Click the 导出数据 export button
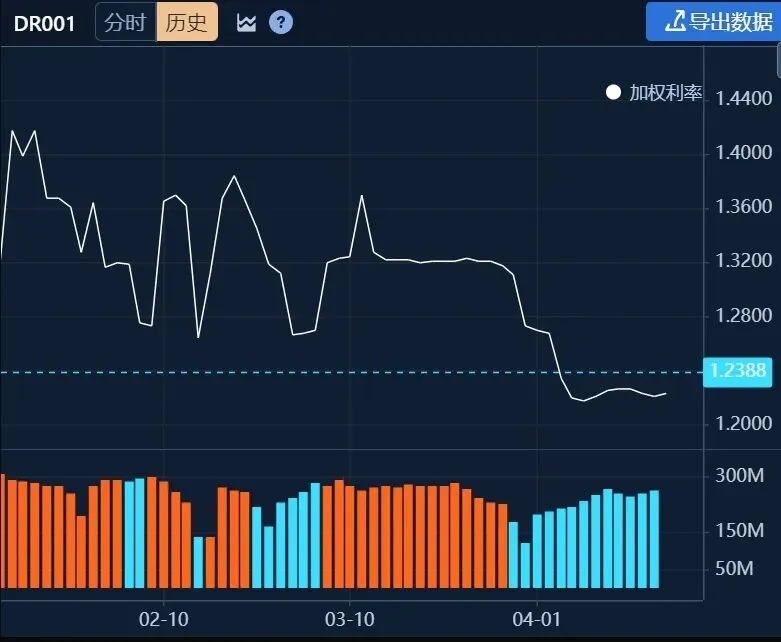Image resolution: width=781 pixels, height=642 pixels. click(714, 21)
